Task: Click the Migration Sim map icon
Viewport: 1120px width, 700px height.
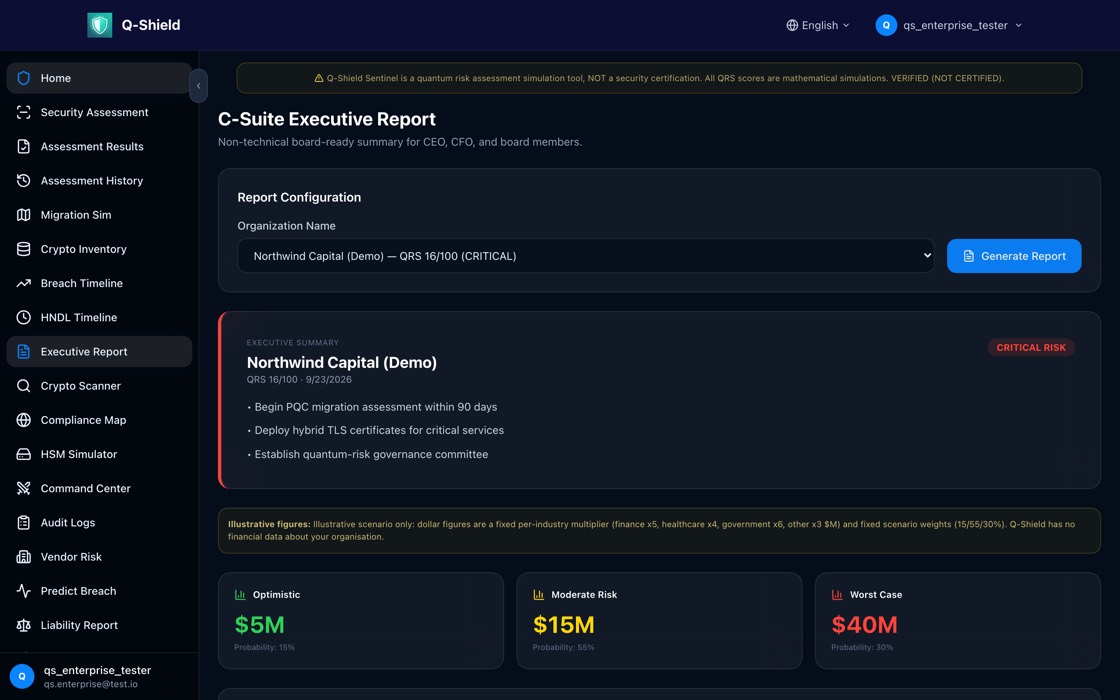Action: pos(24,215)
